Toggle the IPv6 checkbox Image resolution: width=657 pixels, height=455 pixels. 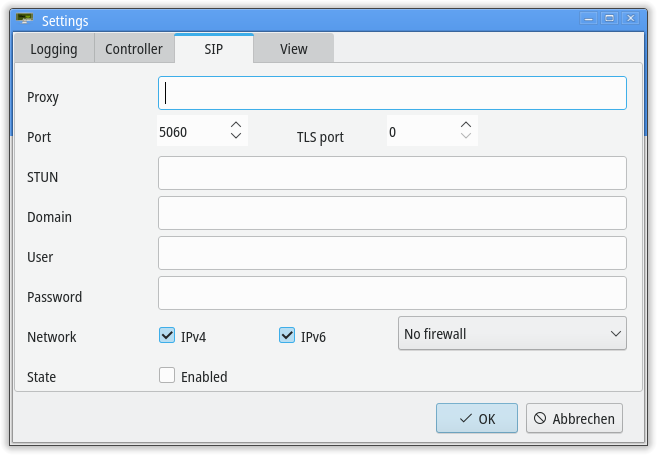(x=287, y=335)
